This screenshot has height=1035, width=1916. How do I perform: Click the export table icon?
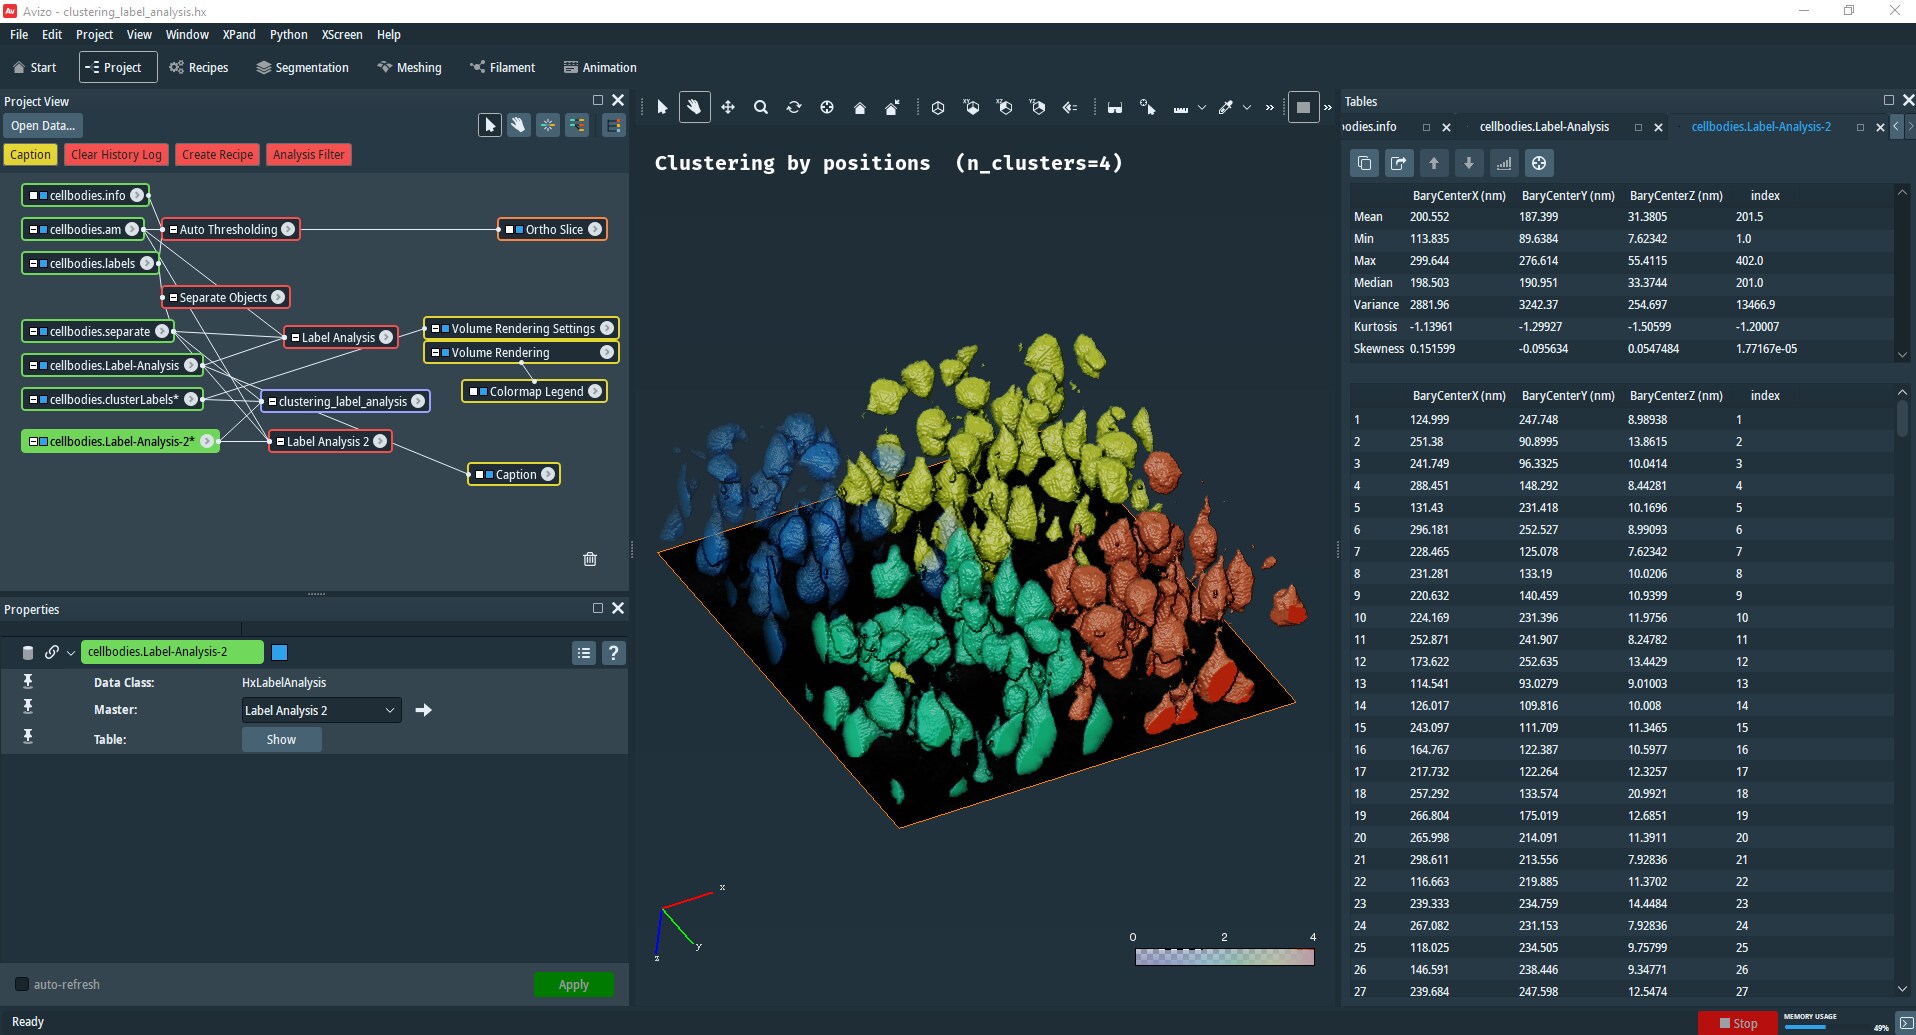pyautogui.click(x=1399, y=163)
